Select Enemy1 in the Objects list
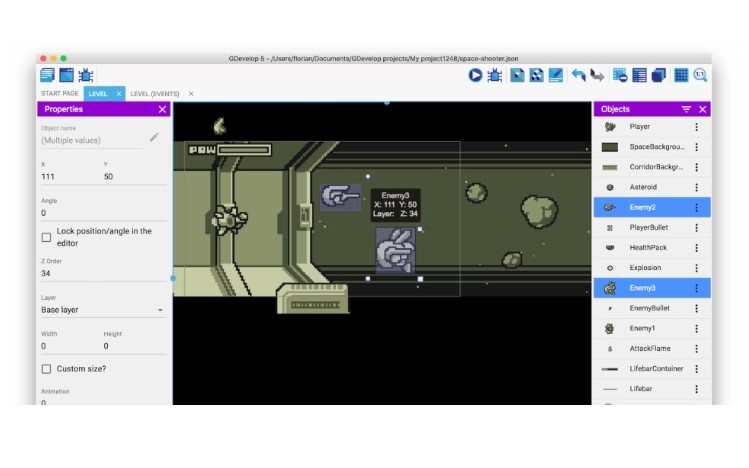Image resolution: width=749 pixels, height=468 pixels. 652,329
